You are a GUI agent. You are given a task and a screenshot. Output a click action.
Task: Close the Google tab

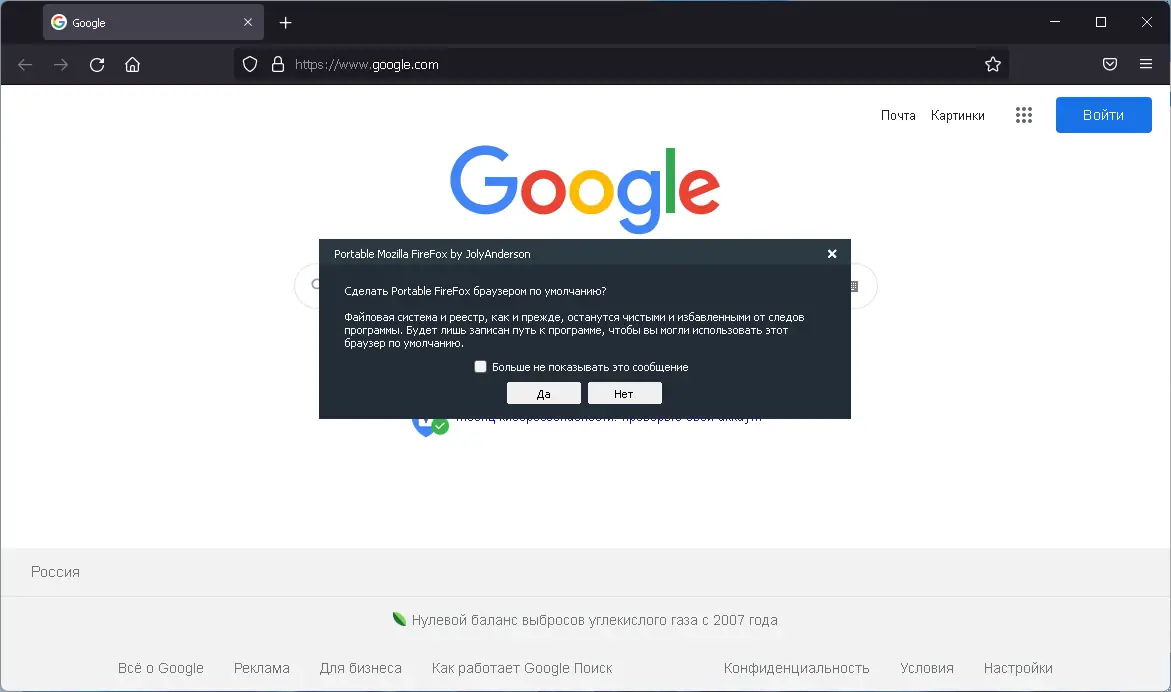point(248,22)
